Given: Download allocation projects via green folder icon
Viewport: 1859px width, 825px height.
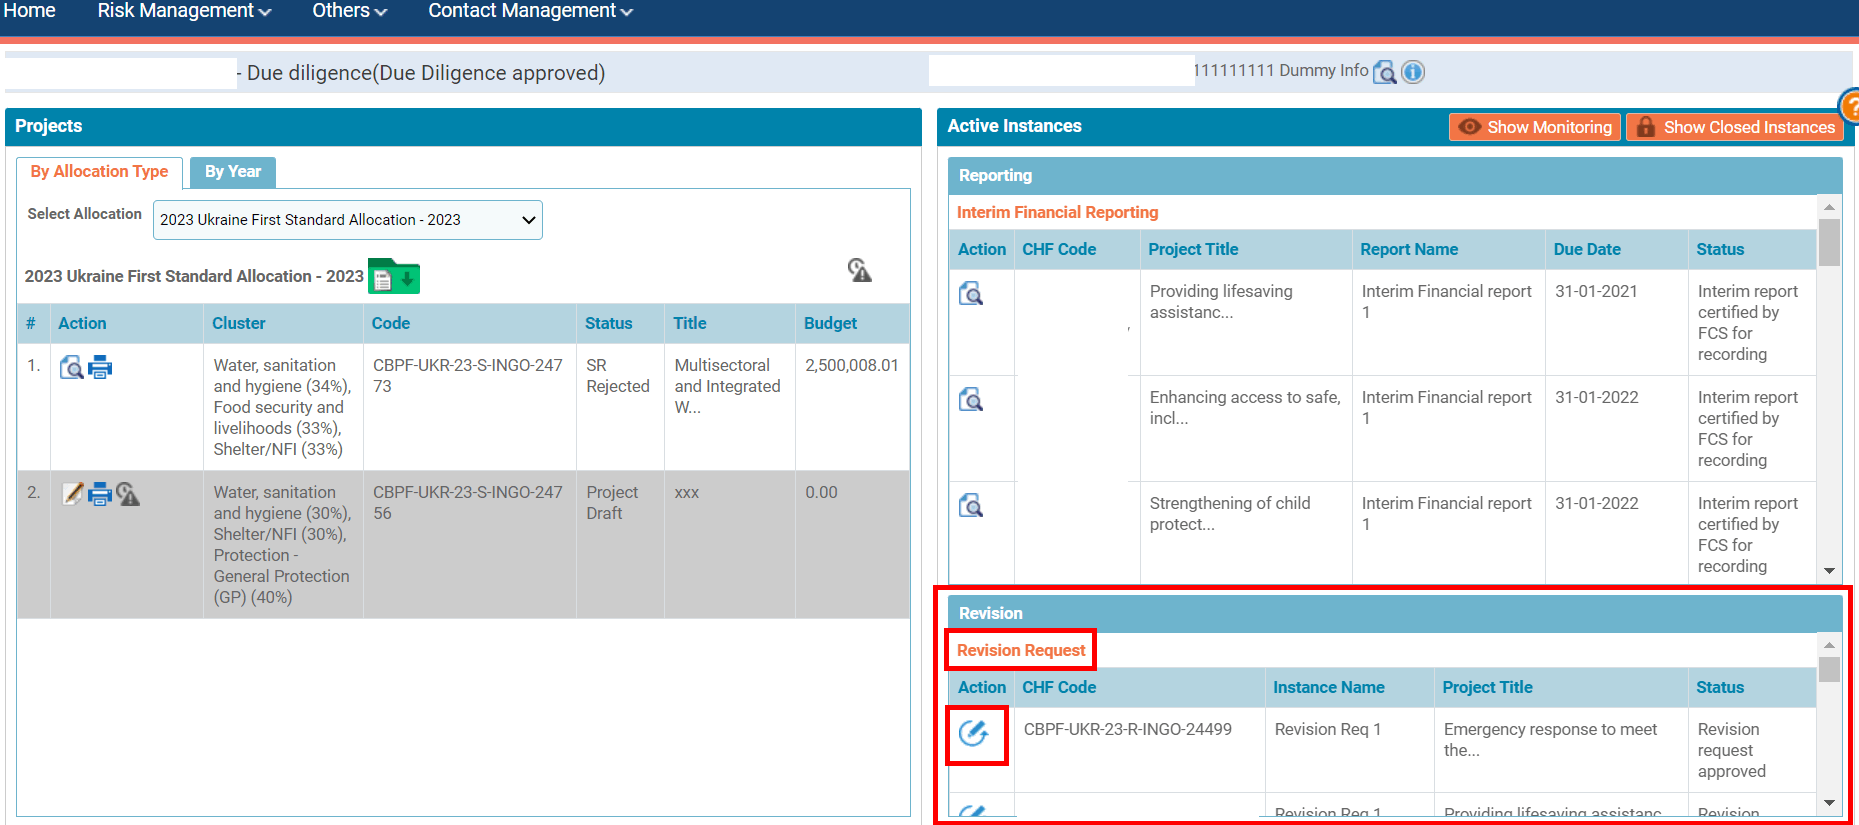Looking at the screenshot, I should (x=394, y=276).
